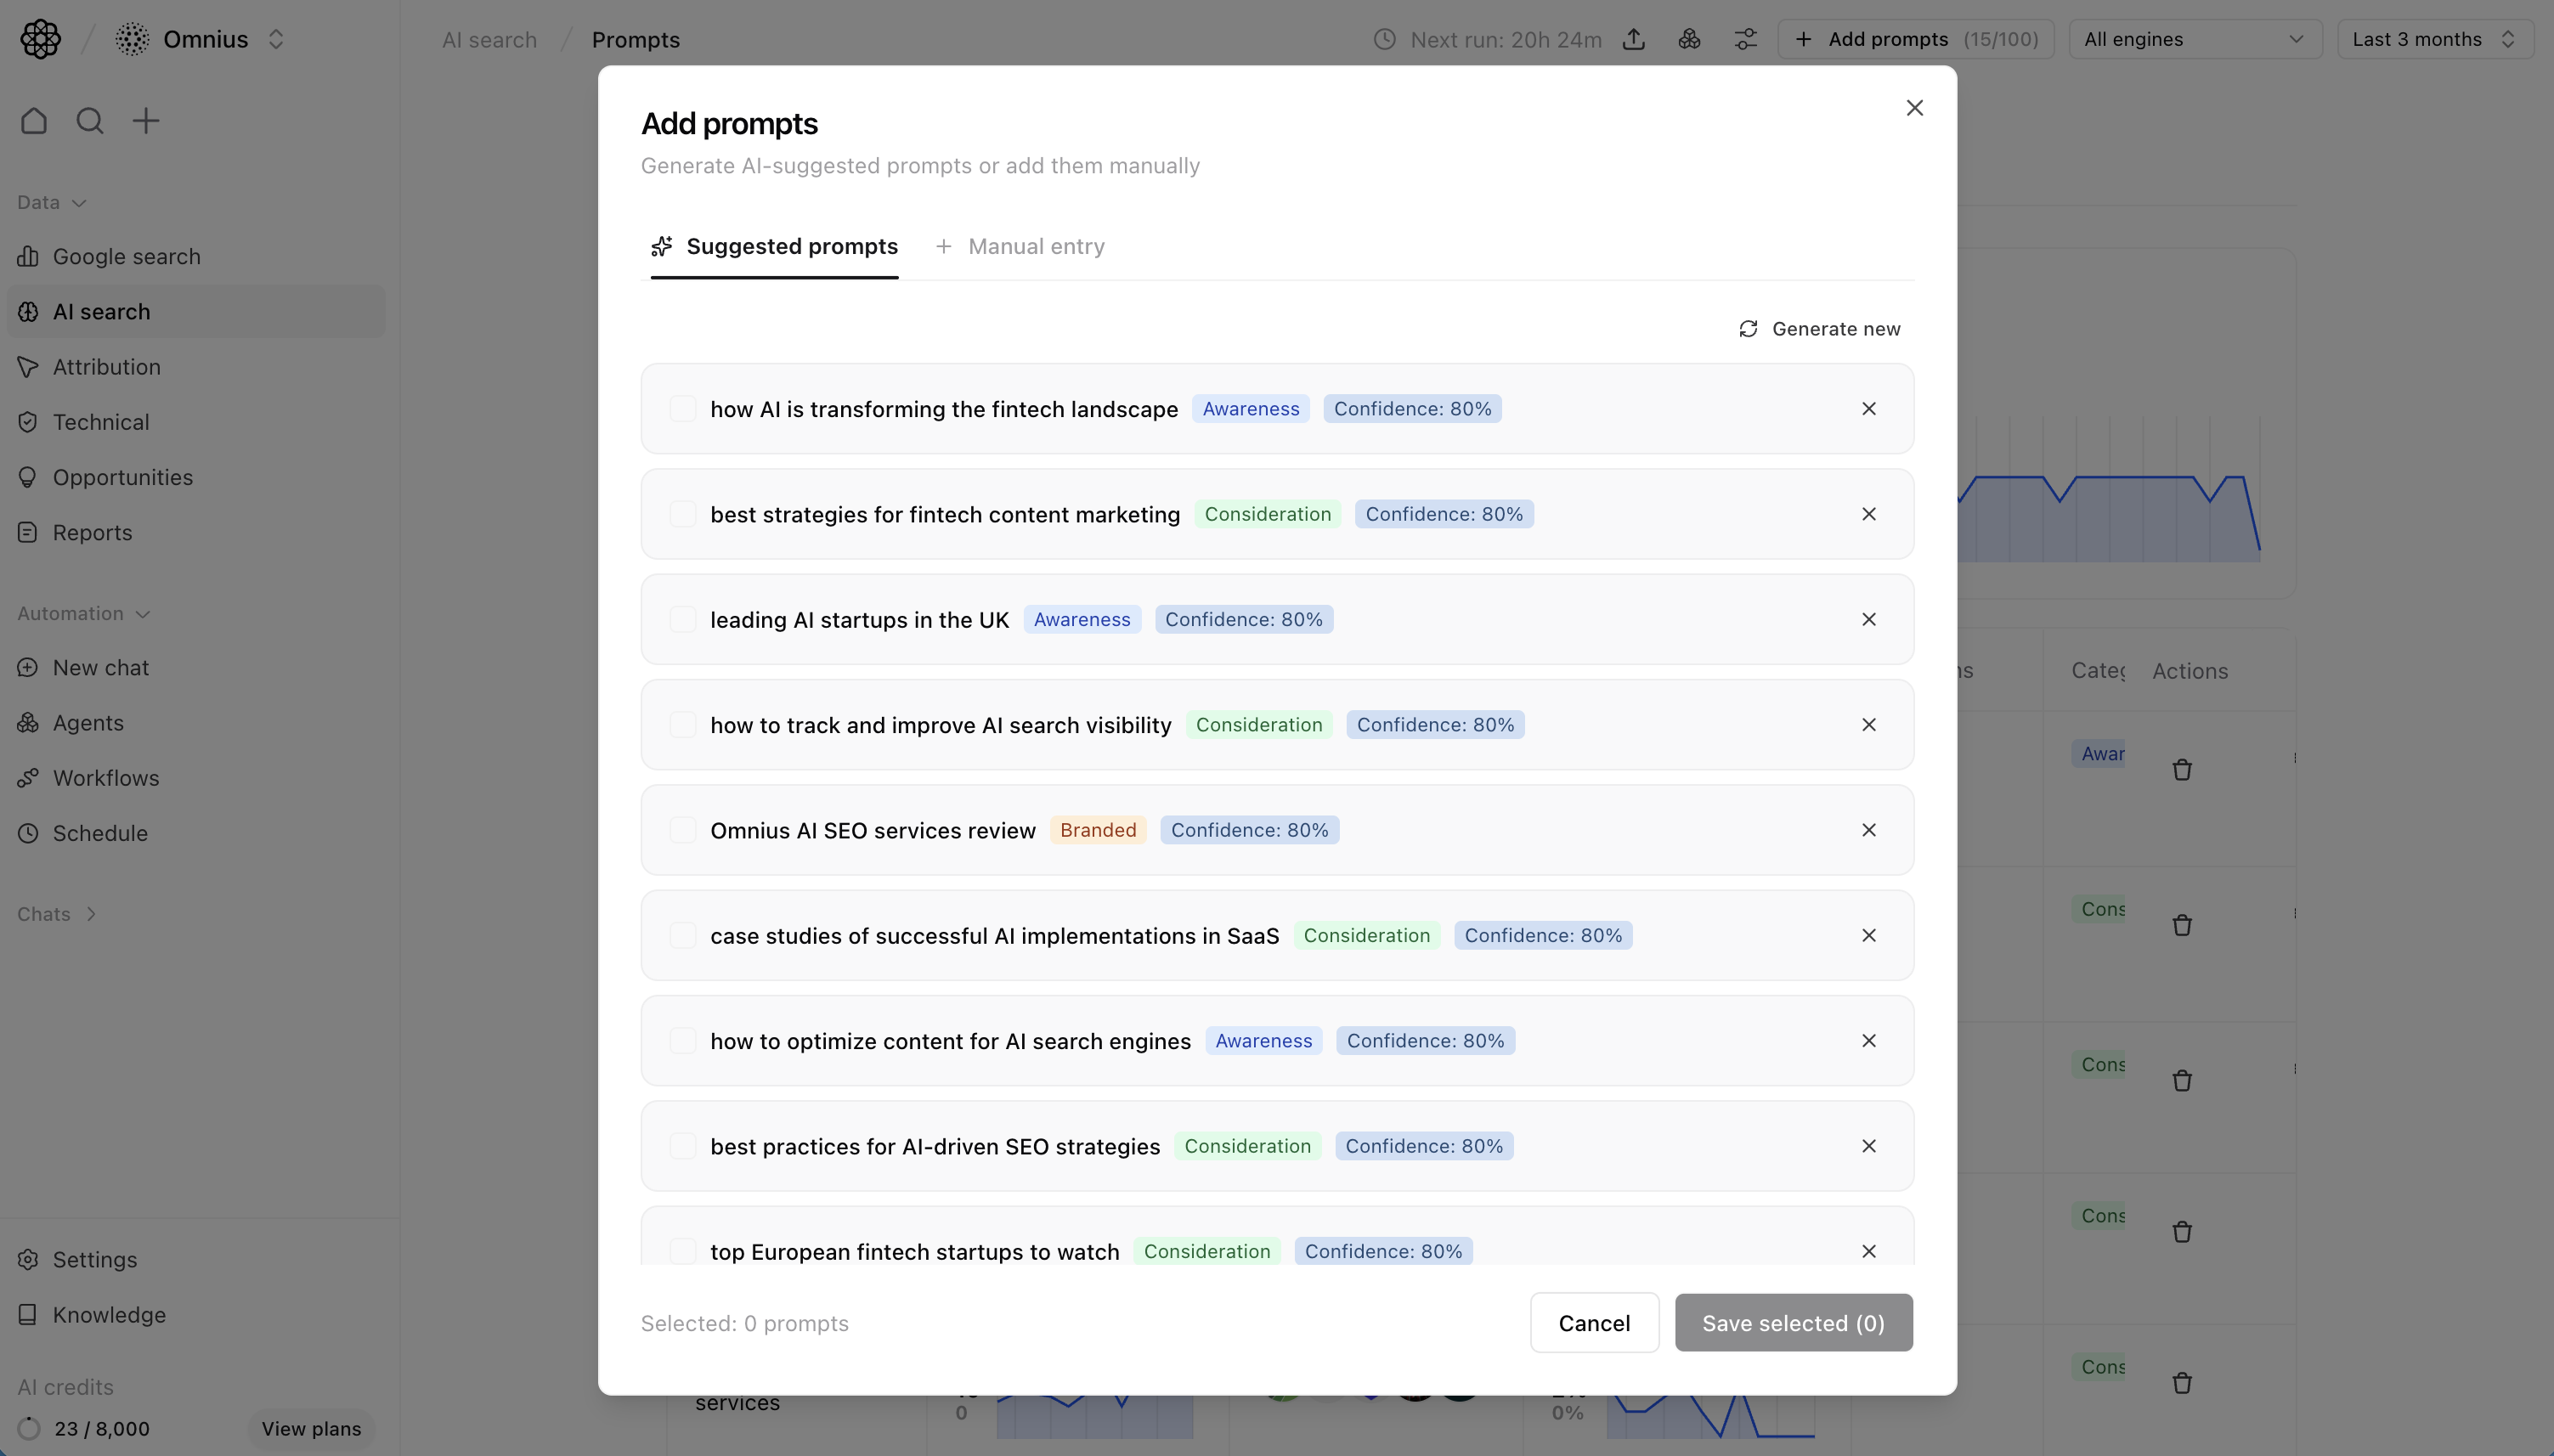The width and height of the screenshot is (2554, 1456).
Task: Check 'how AI is transforming the fintech landscape'
Action: 683,409
